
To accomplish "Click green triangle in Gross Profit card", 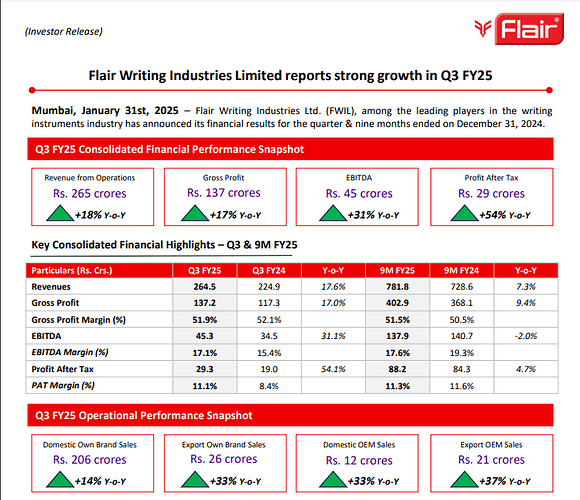I will click(x=195, y=213).
